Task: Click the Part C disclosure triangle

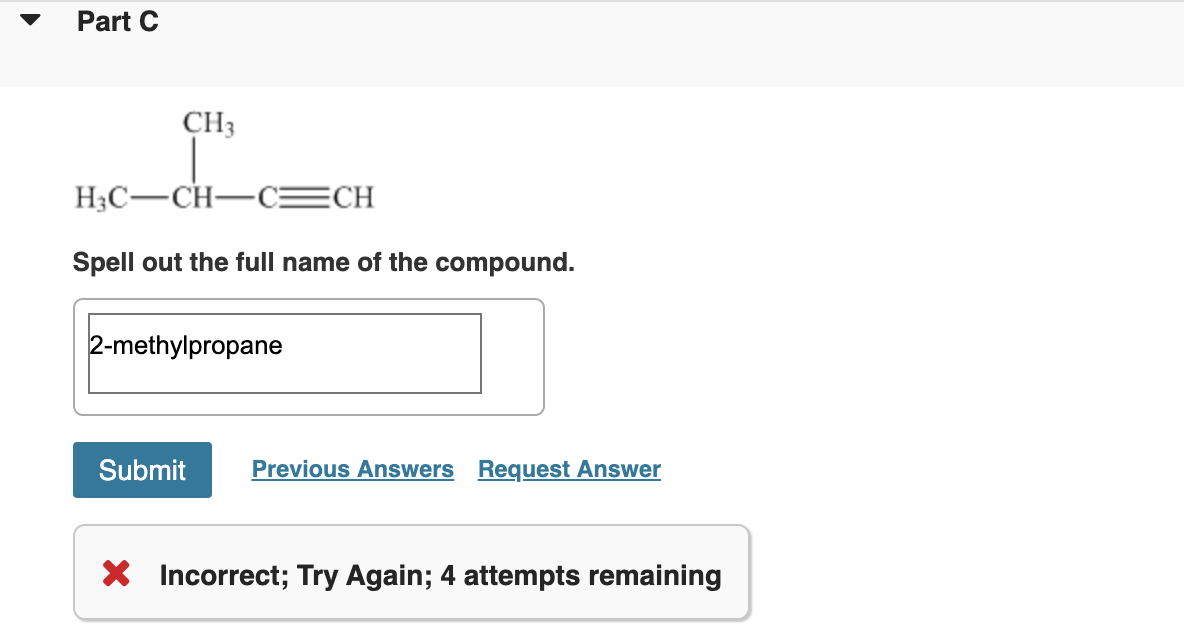Action: tap(29, 18)
